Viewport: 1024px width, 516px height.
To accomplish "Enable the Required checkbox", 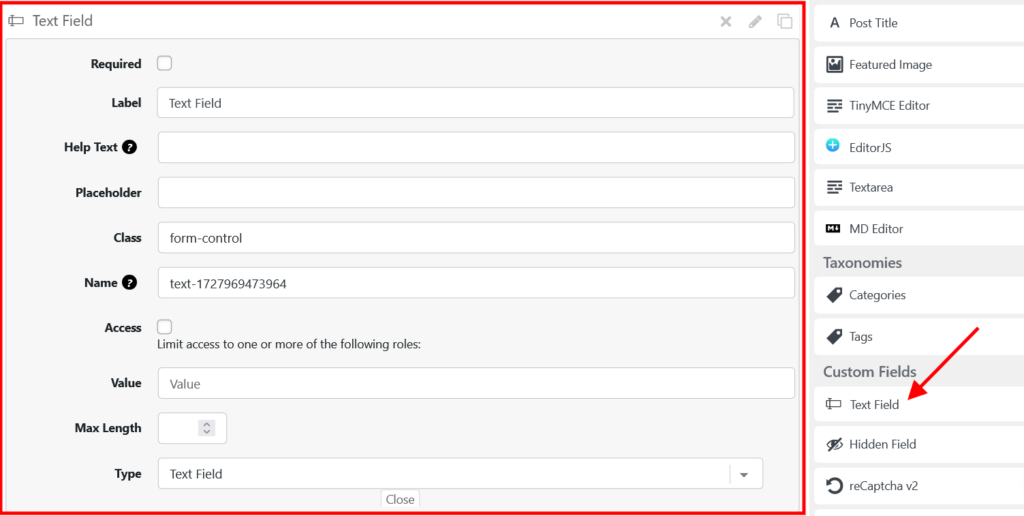I will click(x=165, y=63).
